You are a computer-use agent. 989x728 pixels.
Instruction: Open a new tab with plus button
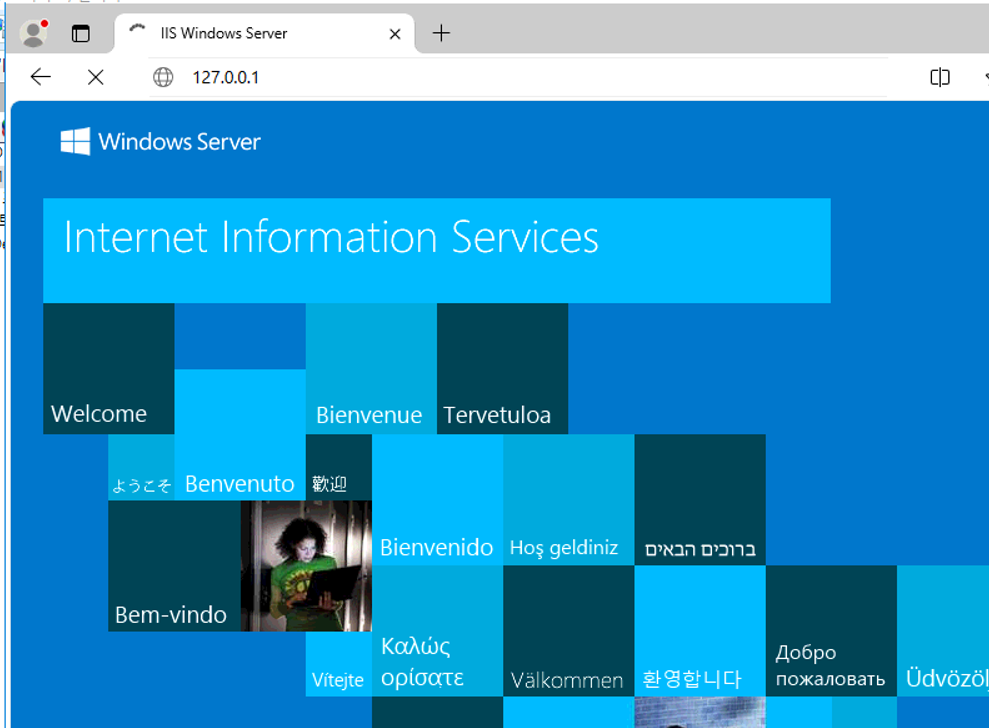point(442,33)
